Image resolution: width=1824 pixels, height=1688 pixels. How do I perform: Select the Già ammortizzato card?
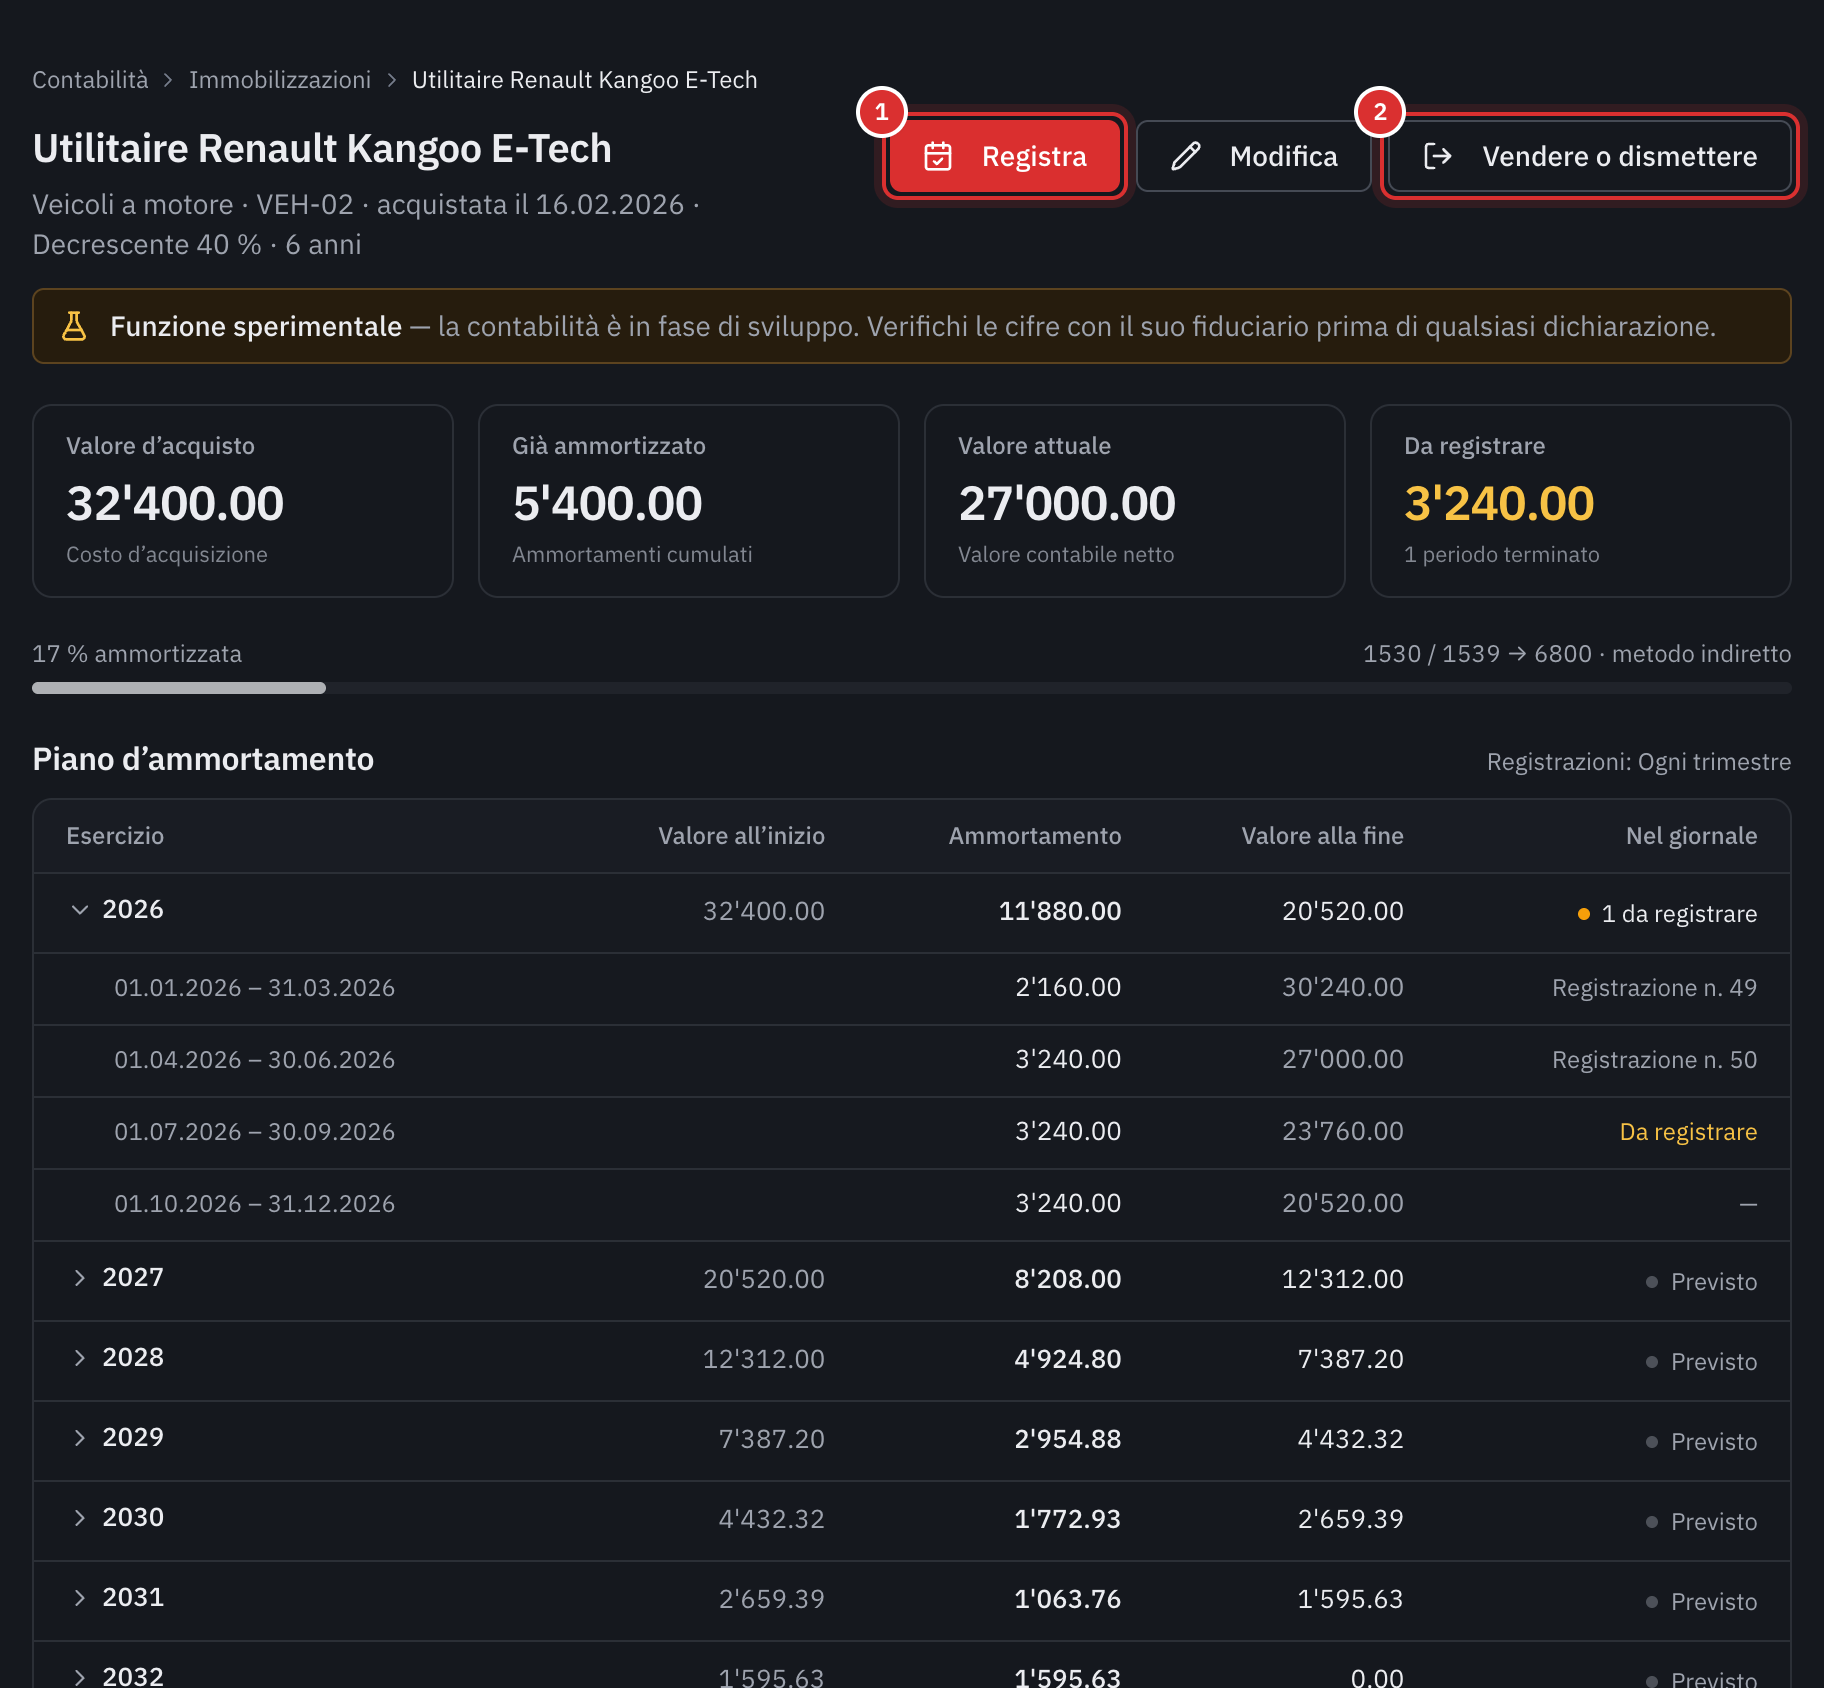coord(689,501)
